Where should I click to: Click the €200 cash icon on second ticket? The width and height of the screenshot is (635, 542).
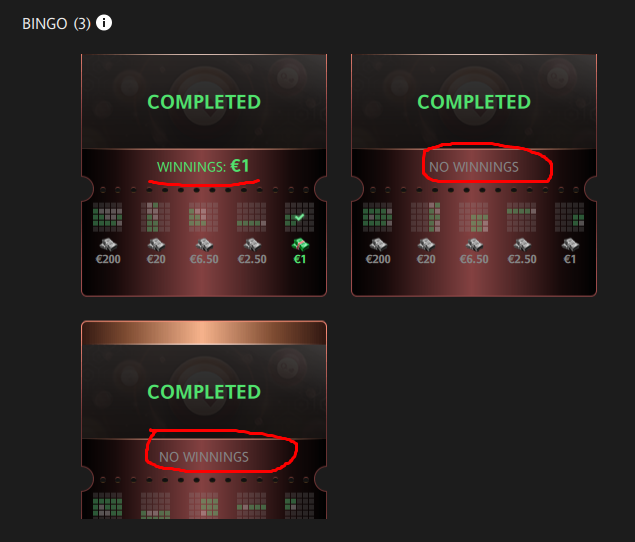(378, 244)
